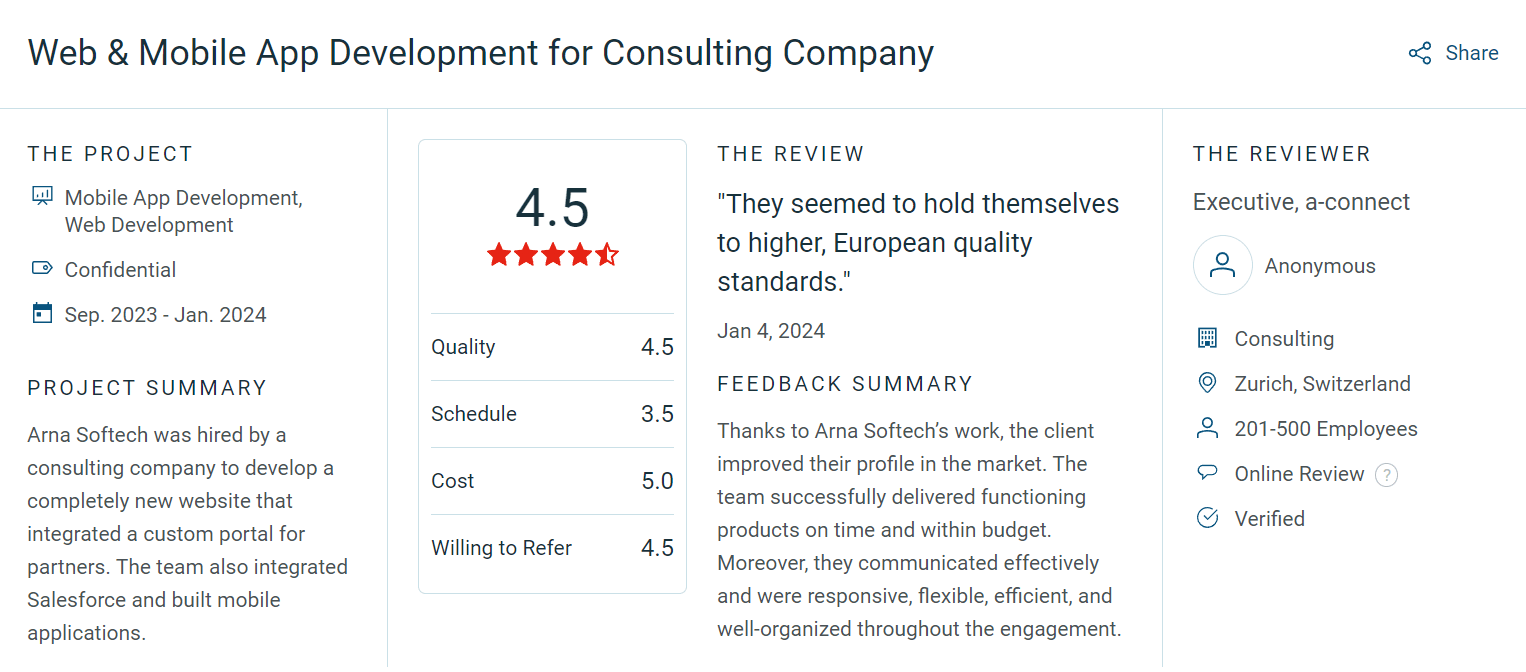Viewport: 1526px width, 672px height.
Task: Select the Zurich location pin icon
Action: click(x=1207, y=383)
